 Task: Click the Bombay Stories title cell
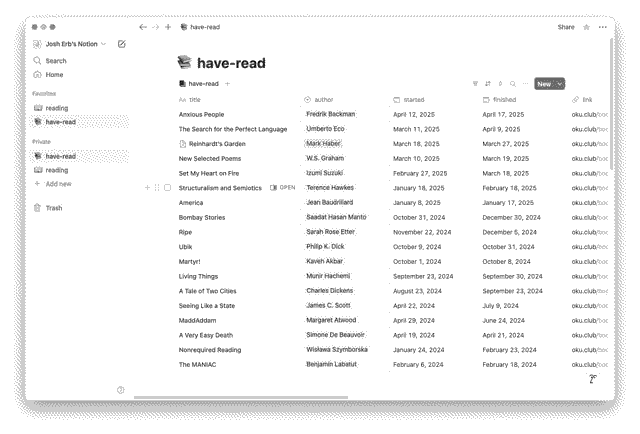202,218
